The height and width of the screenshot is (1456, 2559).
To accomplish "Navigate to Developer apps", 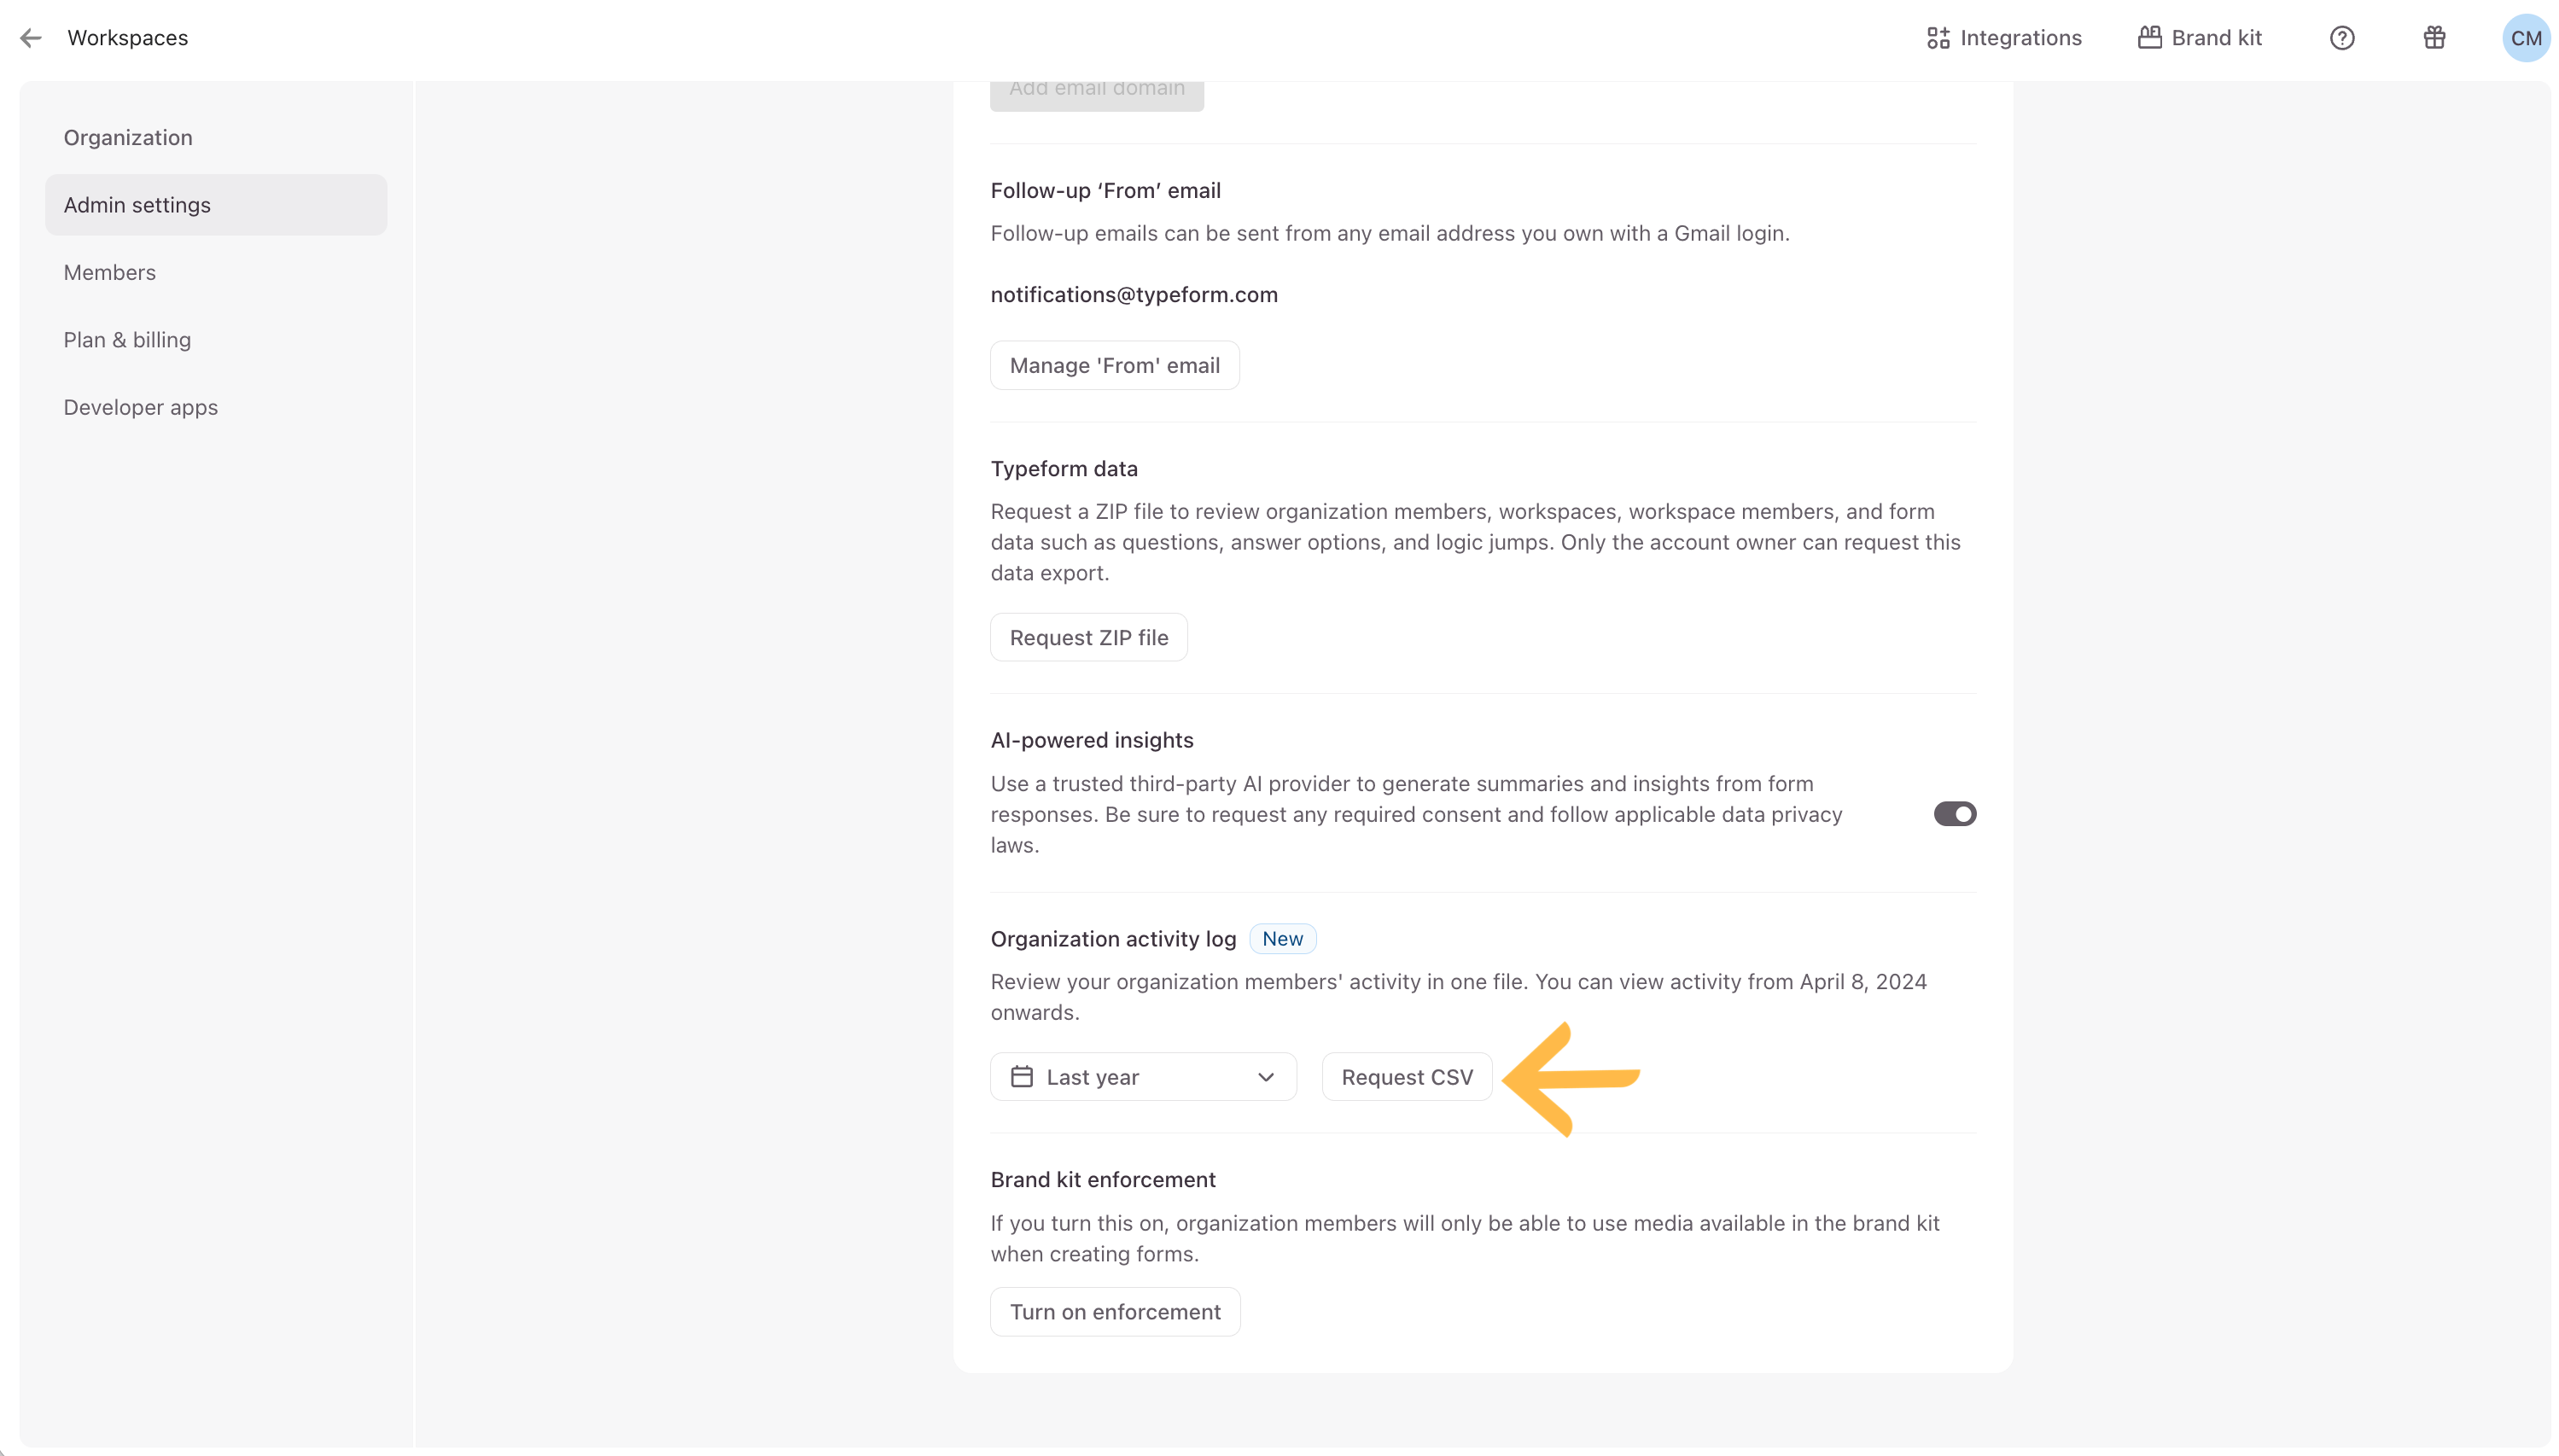I will pyautogui.click(x=141, y=407).
